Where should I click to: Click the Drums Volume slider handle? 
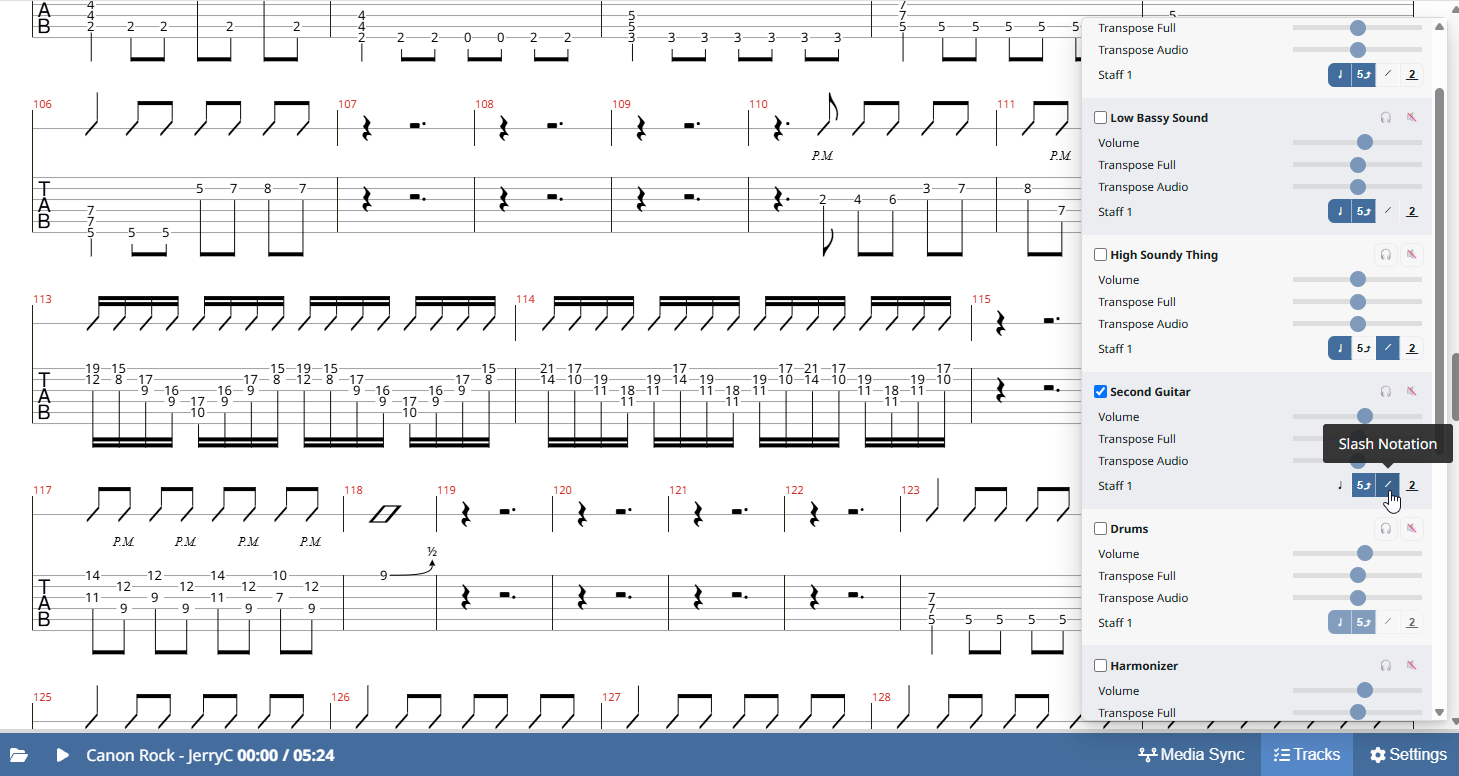point(1364,554)
